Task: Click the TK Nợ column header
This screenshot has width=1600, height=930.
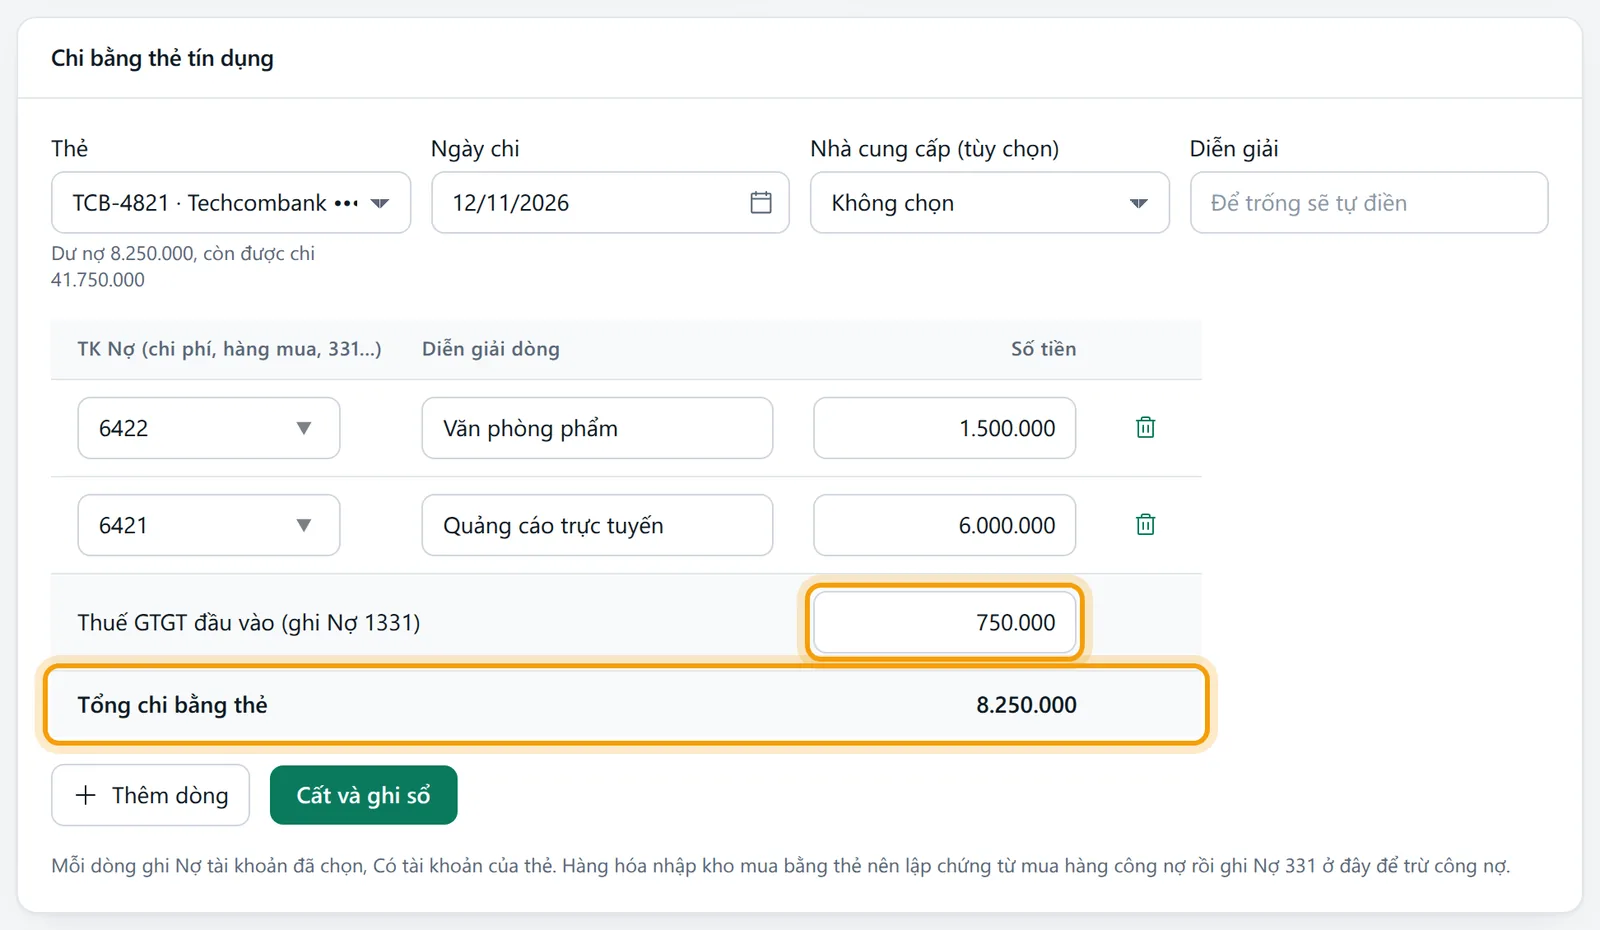Action: (x=229, y=349)
